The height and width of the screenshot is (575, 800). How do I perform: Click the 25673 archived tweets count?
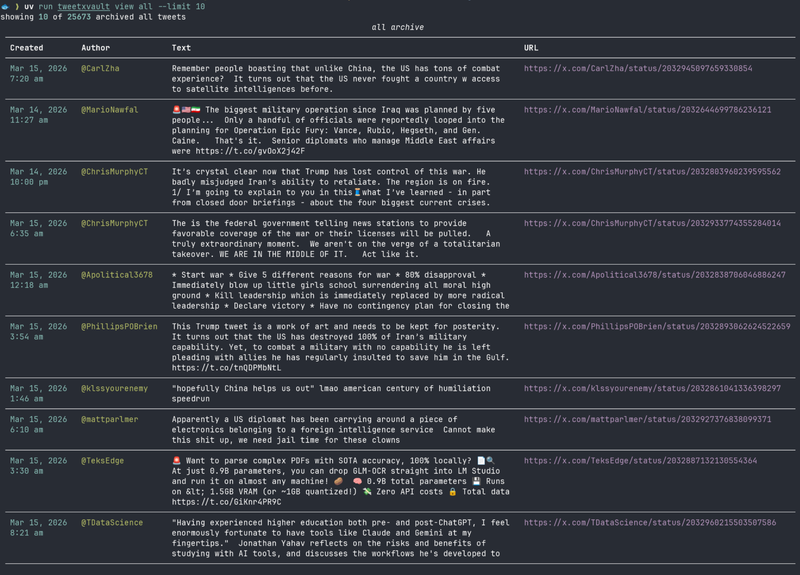79,17
